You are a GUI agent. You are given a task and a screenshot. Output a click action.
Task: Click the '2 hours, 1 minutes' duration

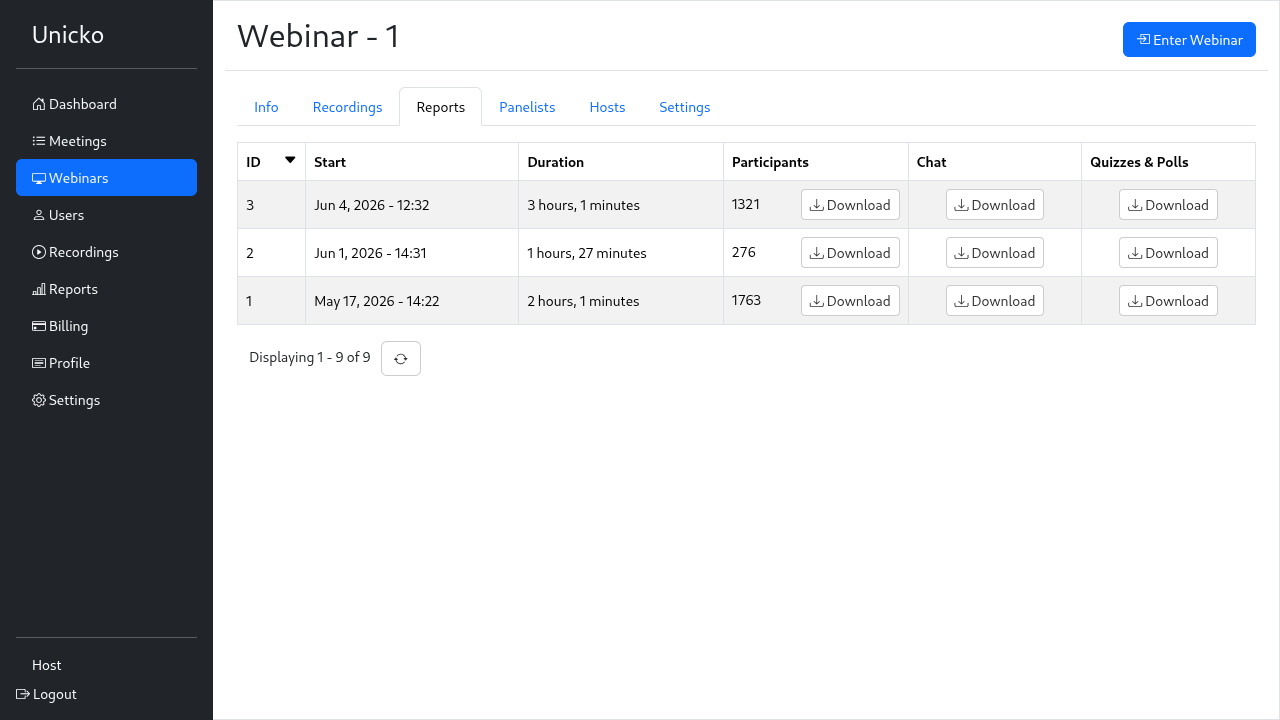pyautogui.click(x=584, y=301)
